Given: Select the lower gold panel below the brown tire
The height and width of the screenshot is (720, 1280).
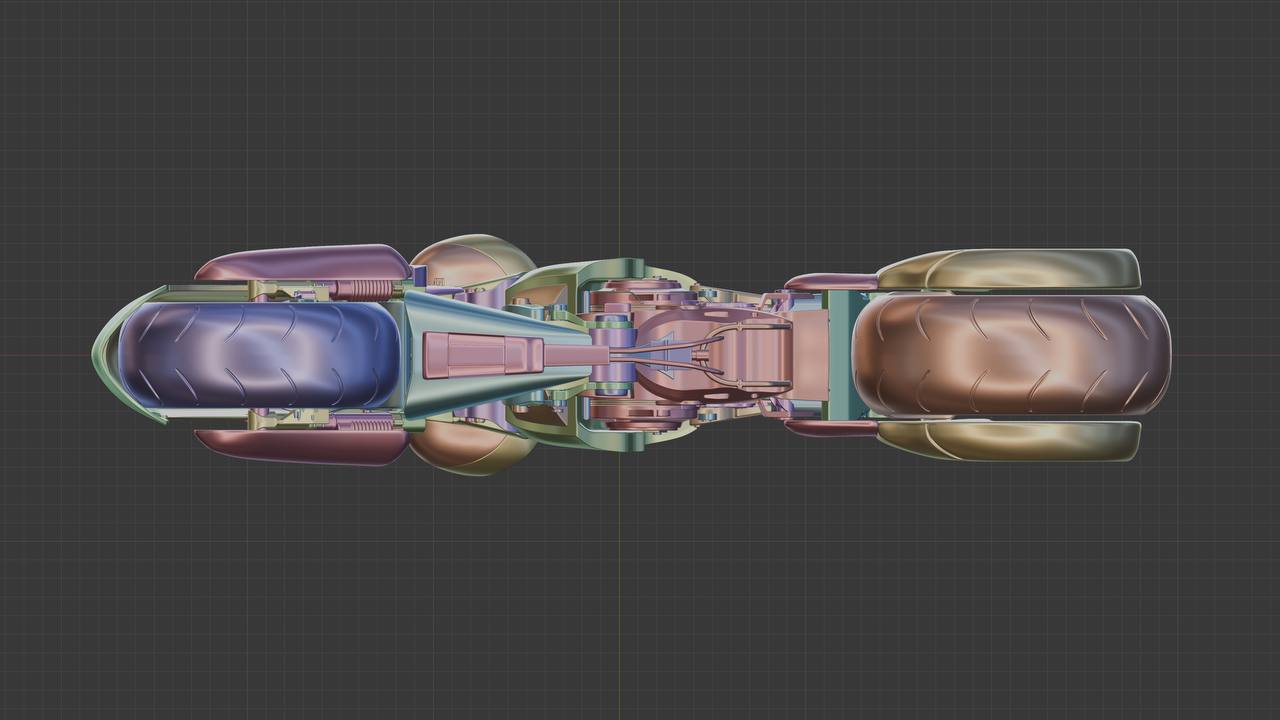Looking at the screenshot, I should (x=1010, y=440).
